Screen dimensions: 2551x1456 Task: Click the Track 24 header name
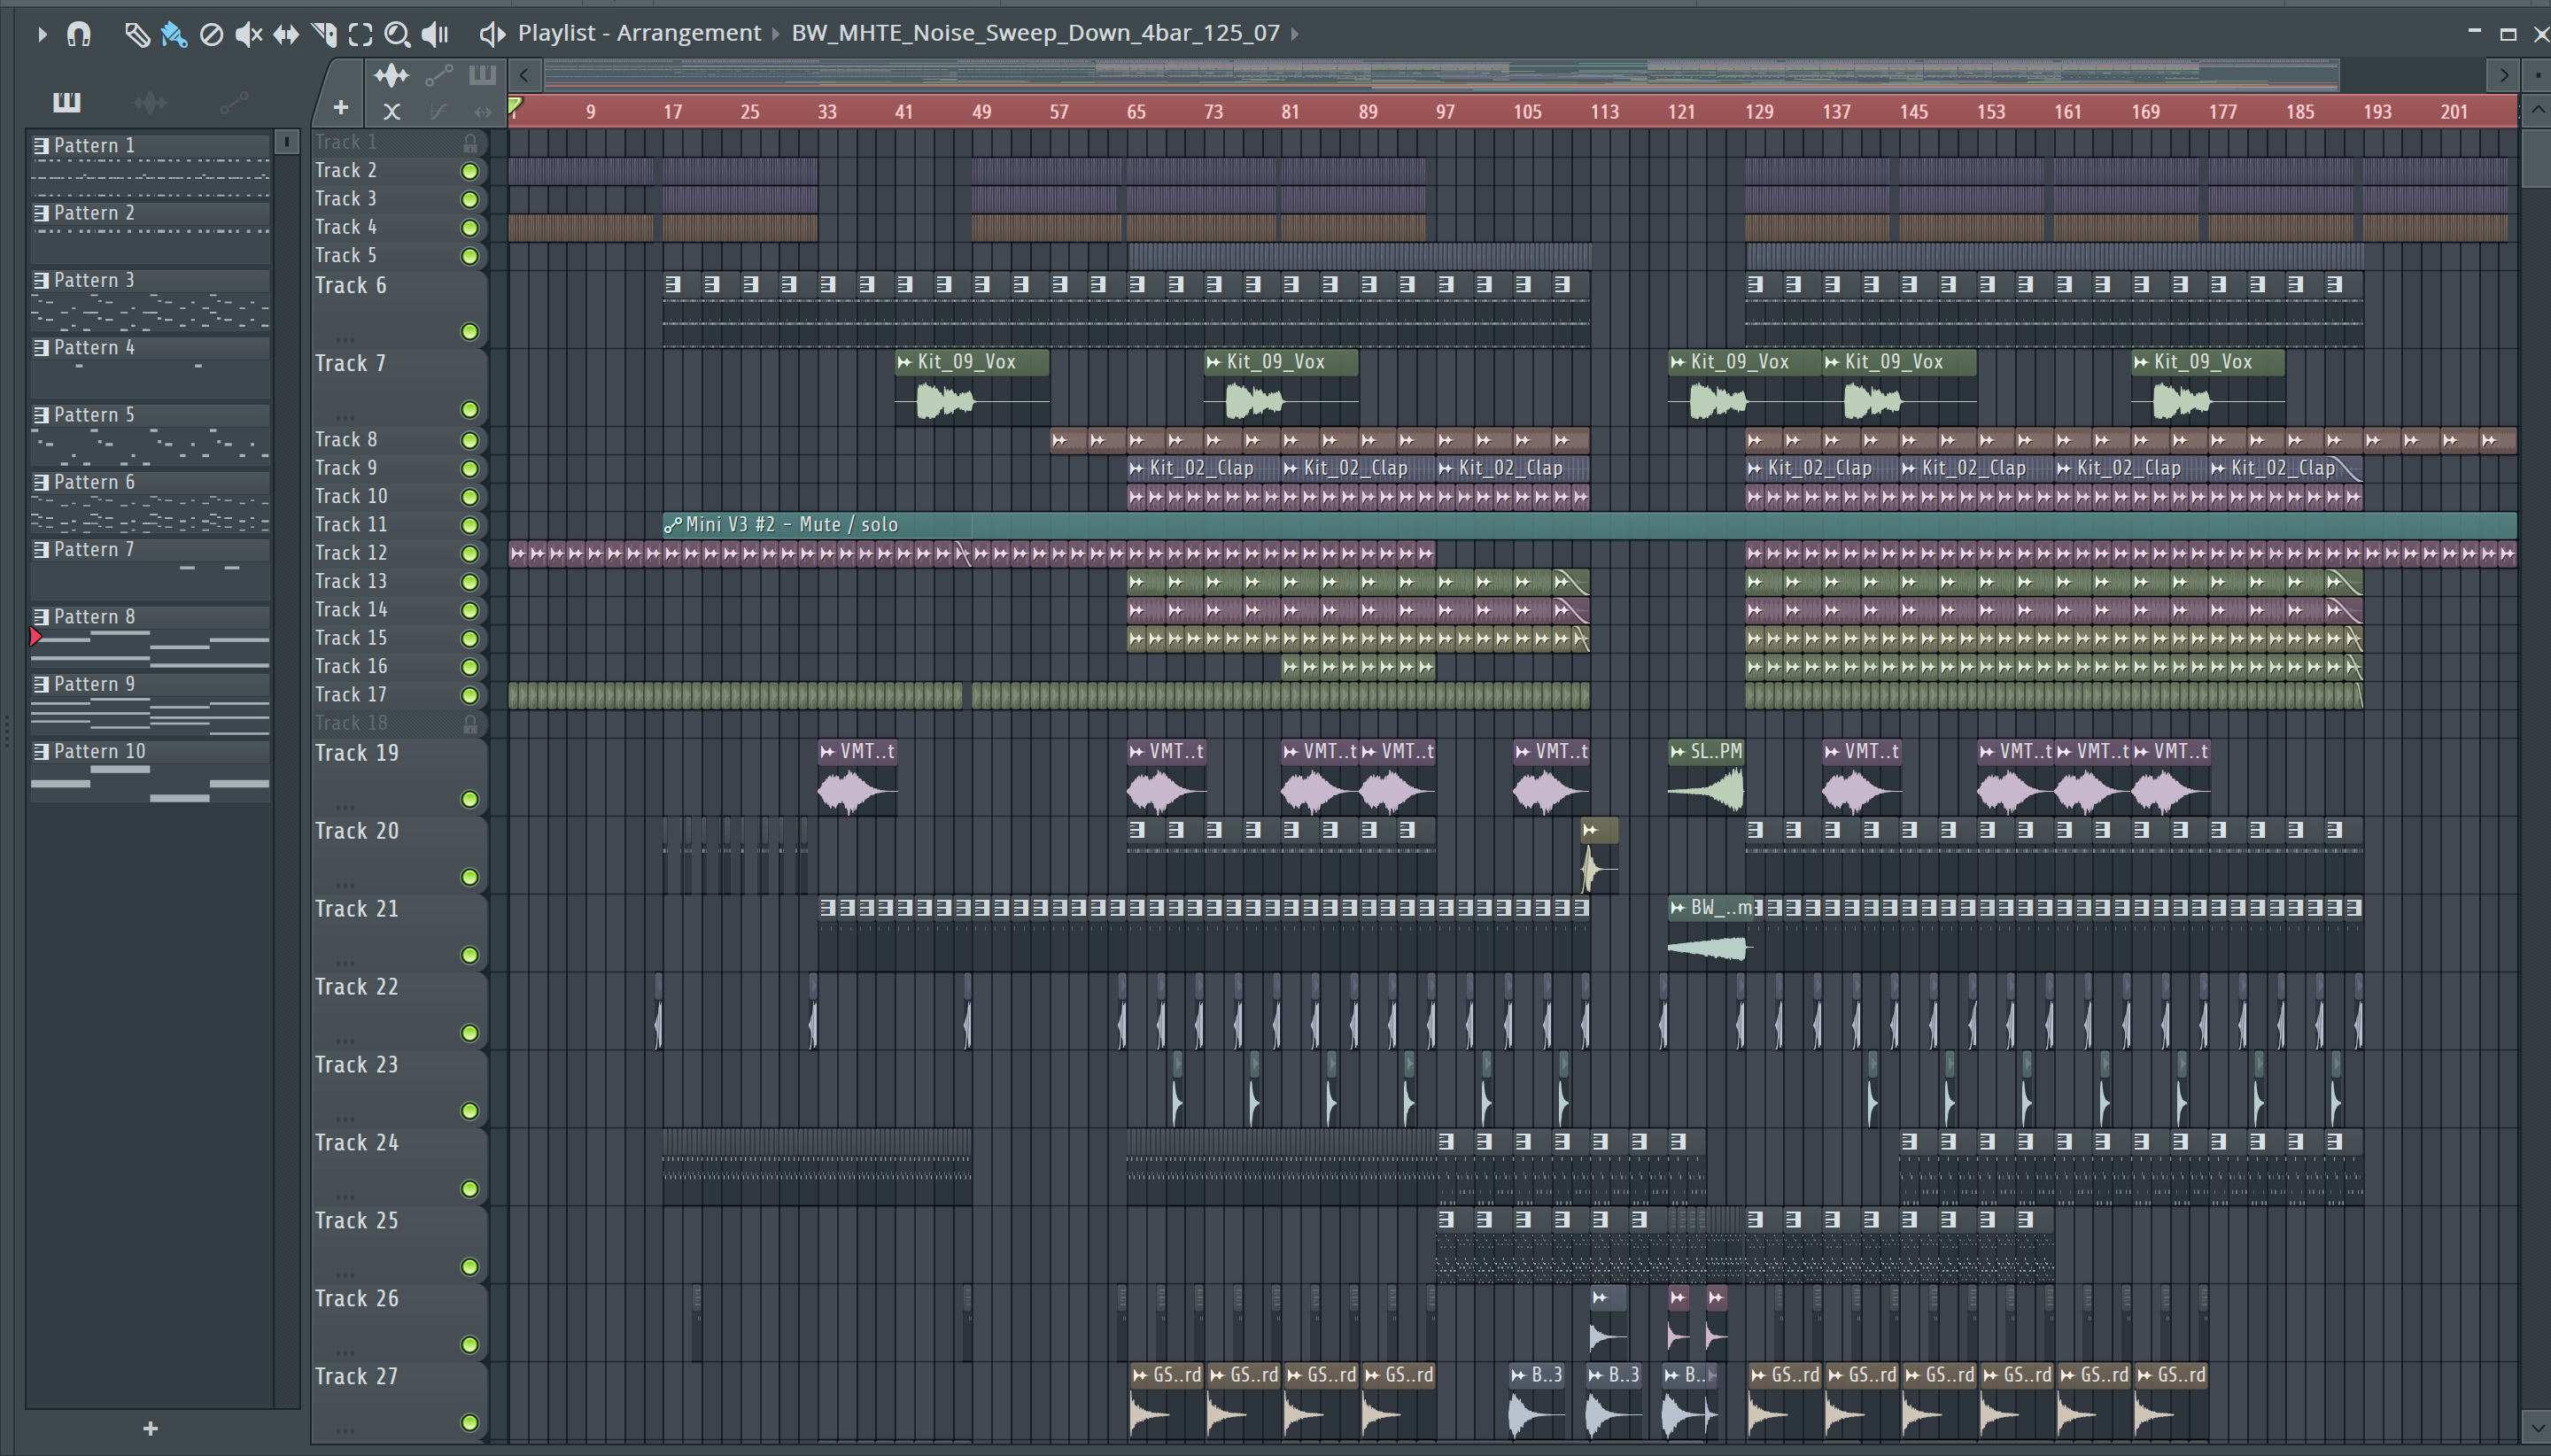coord(357,1143)
